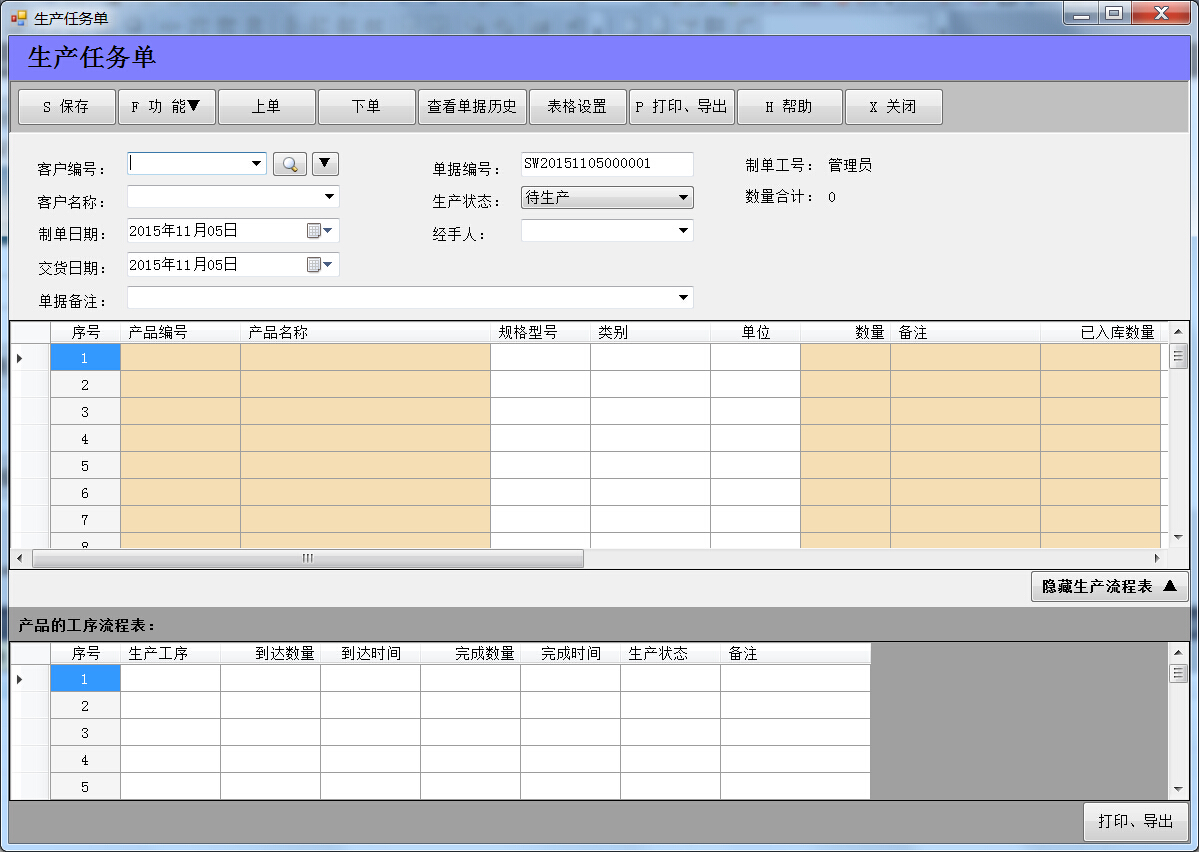This screenshot has height=852, width=1199.
Task: Click 规格型号 column header
Action: [x=541, y=332]
